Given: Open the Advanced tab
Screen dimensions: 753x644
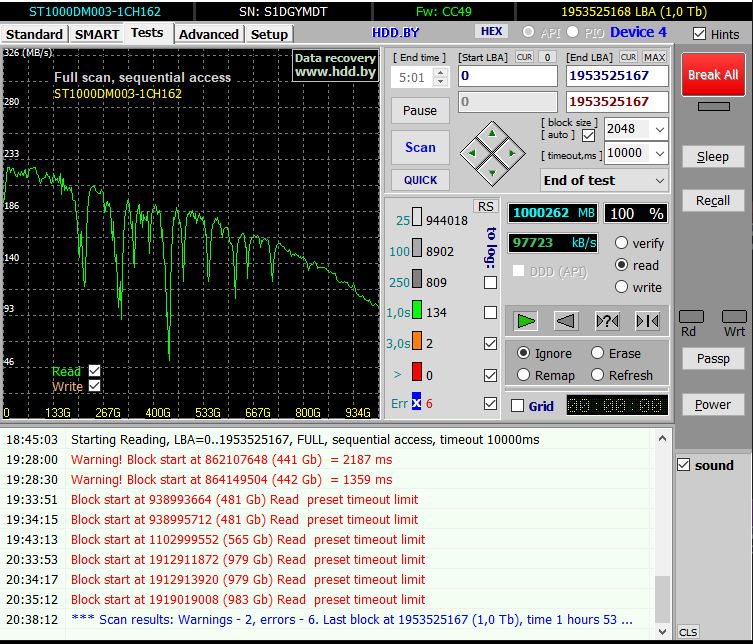Looking at the screenshot, I should coord(209,34).
